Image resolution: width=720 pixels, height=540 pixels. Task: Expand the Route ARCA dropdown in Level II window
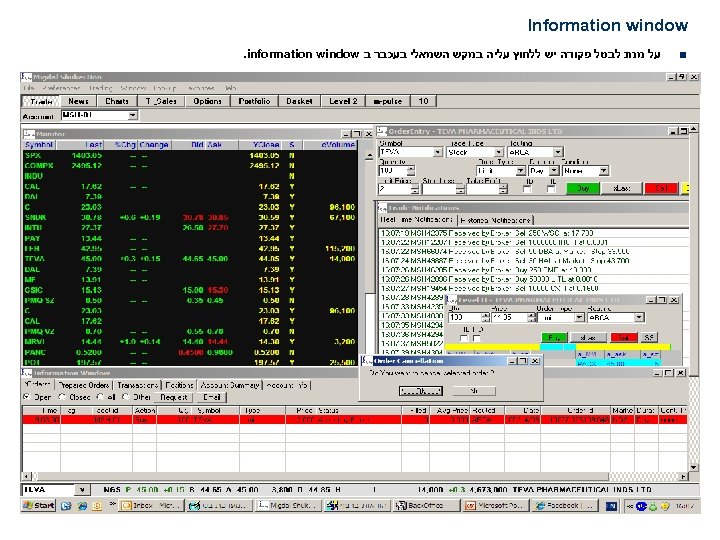[639, 317]
